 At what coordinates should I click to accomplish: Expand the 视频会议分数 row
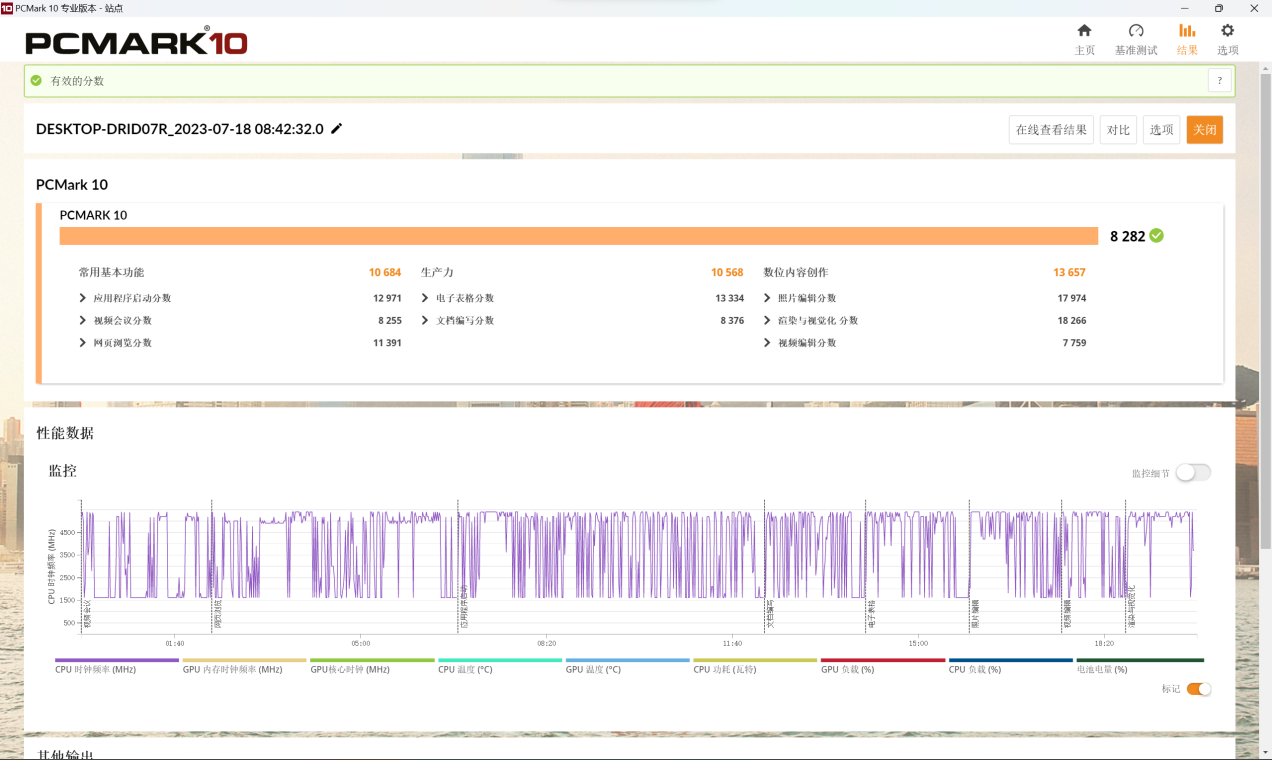coord(83,321)
